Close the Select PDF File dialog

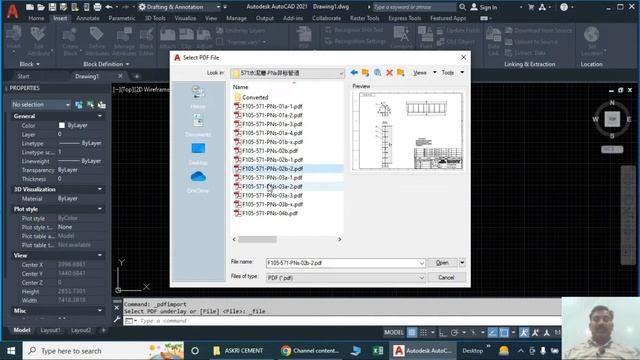point(464,58)
